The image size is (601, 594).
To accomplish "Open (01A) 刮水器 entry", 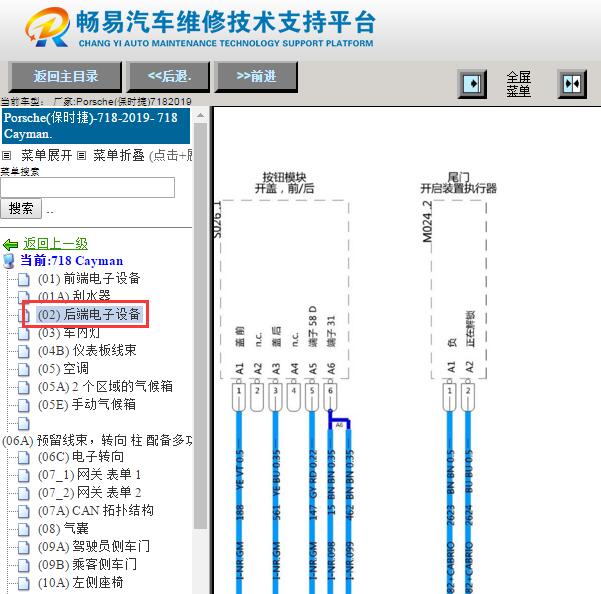I will point(74,294).
